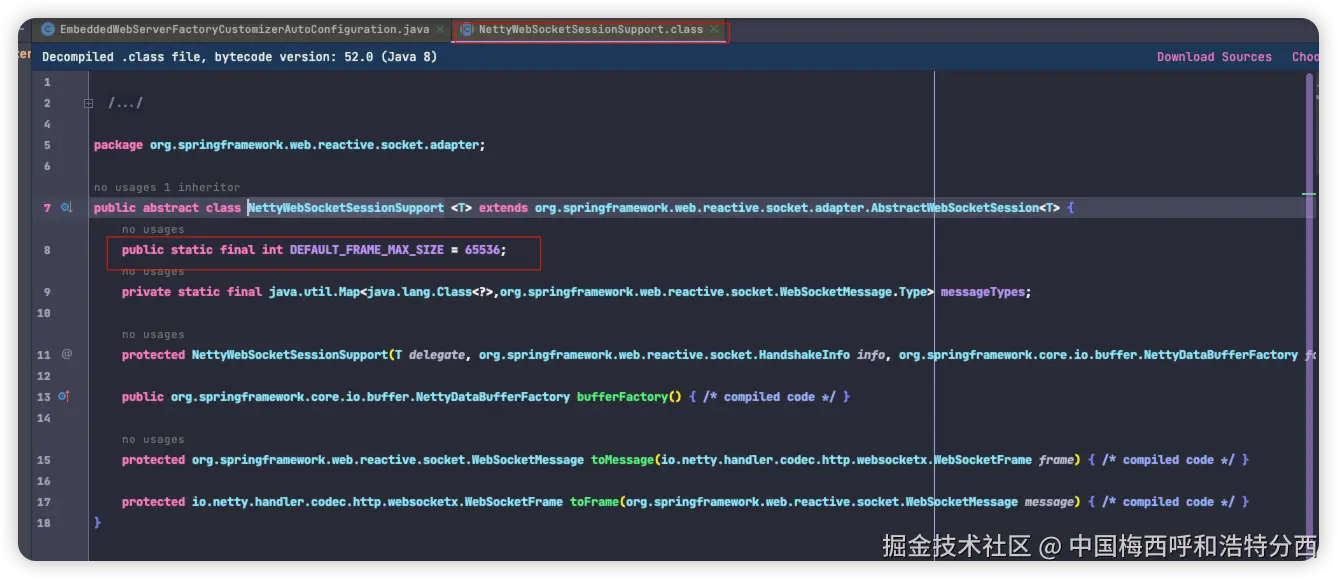Click the 'no usages' hint above toMessage
The width and height of the screenshot is (1337, 579).
tap(153, 439)
